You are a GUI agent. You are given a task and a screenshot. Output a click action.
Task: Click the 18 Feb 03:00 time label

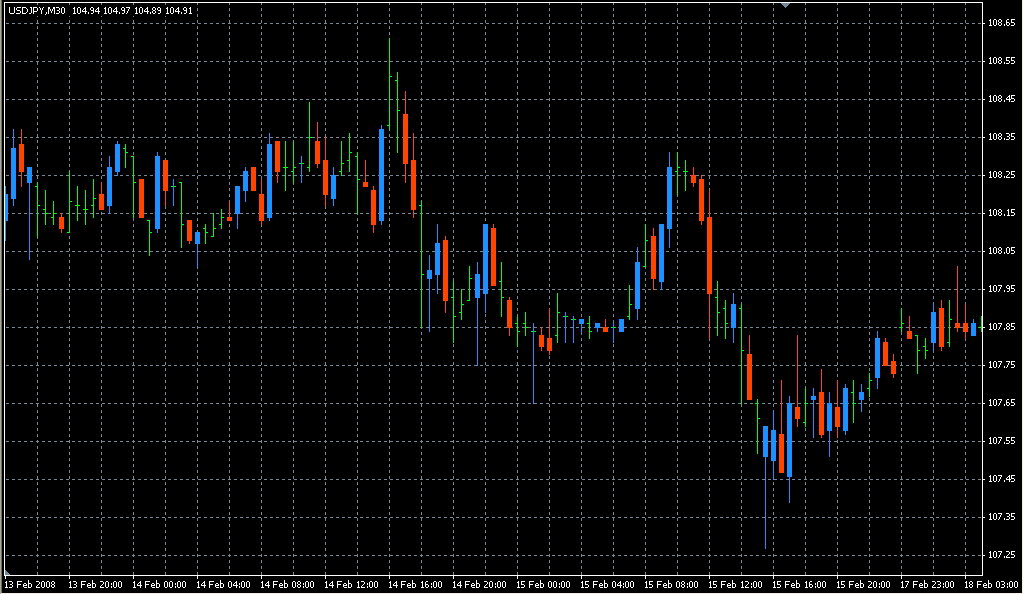click(x=991, y=584)
